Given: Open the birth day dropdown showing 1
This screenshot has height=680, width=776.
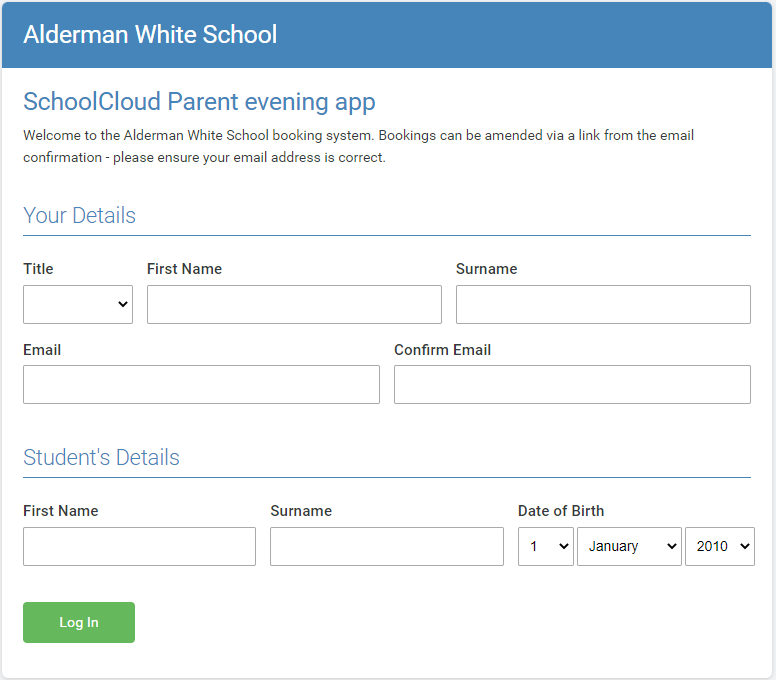Looking at the screenshot, I should click(545, 546).
